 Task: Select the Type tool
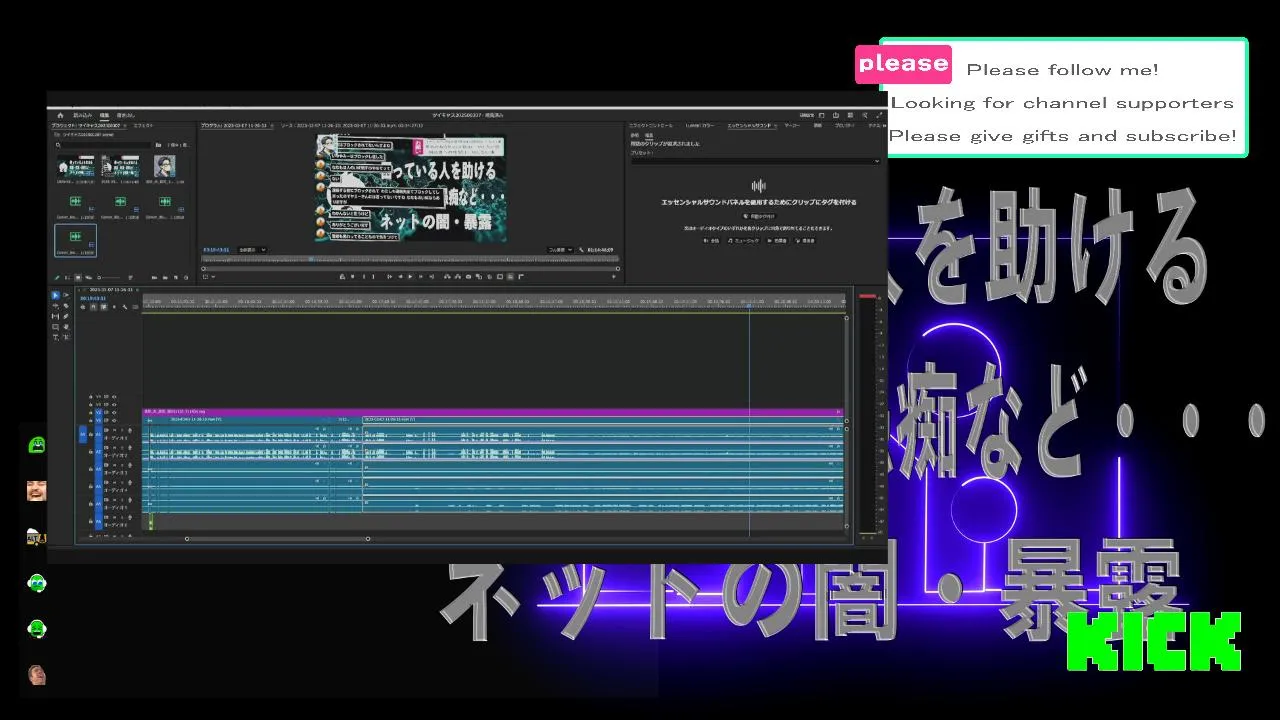click(x=55, y=337)
